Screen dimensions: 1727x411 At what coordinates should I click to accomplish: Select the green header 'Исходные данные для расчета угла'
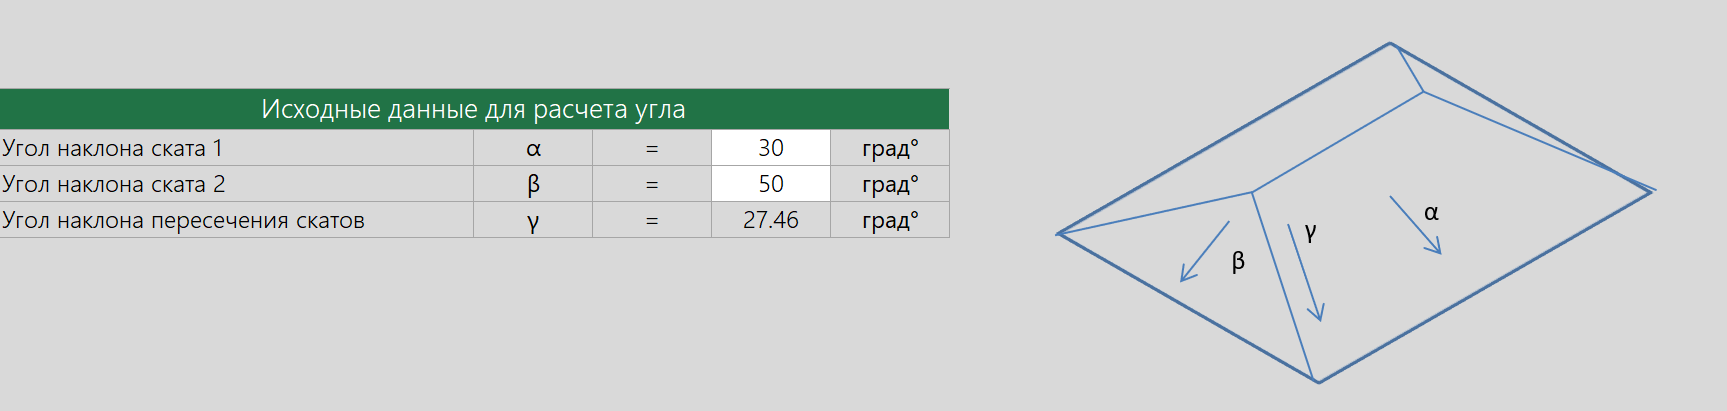(474, 109)
